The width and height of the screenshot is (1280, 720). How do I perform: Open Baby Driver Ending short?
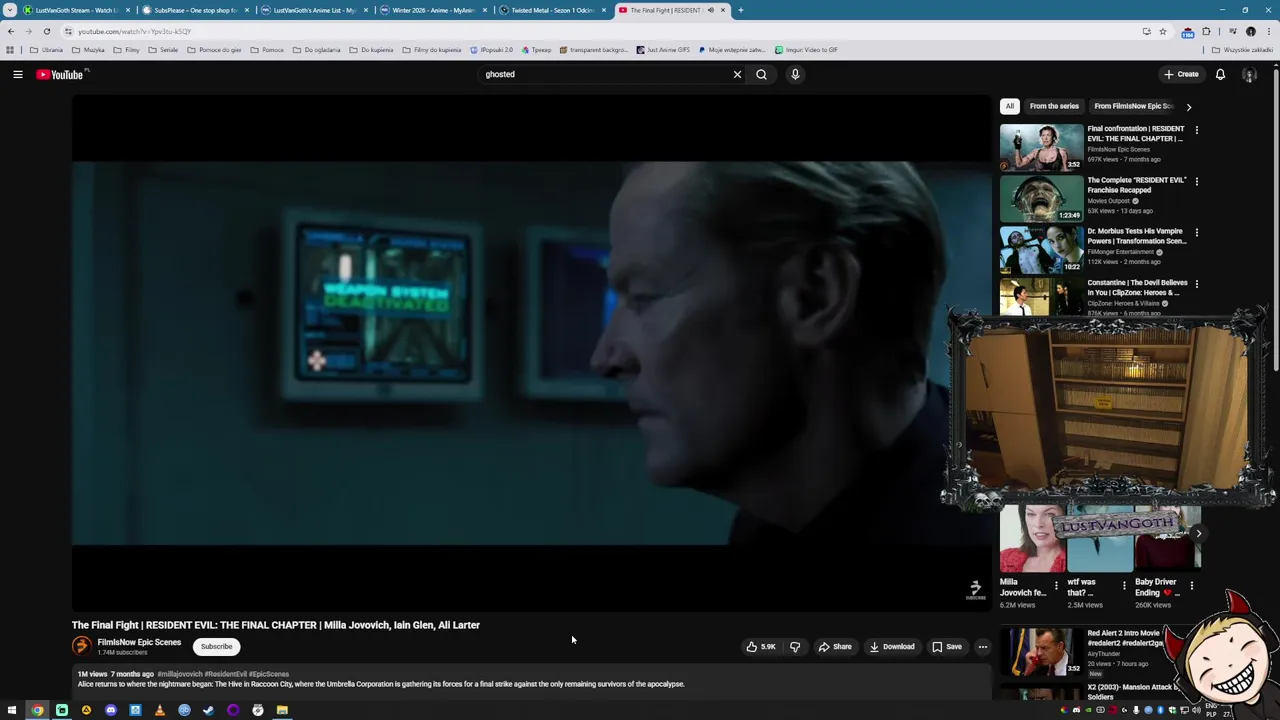(x=1168, y=556)
